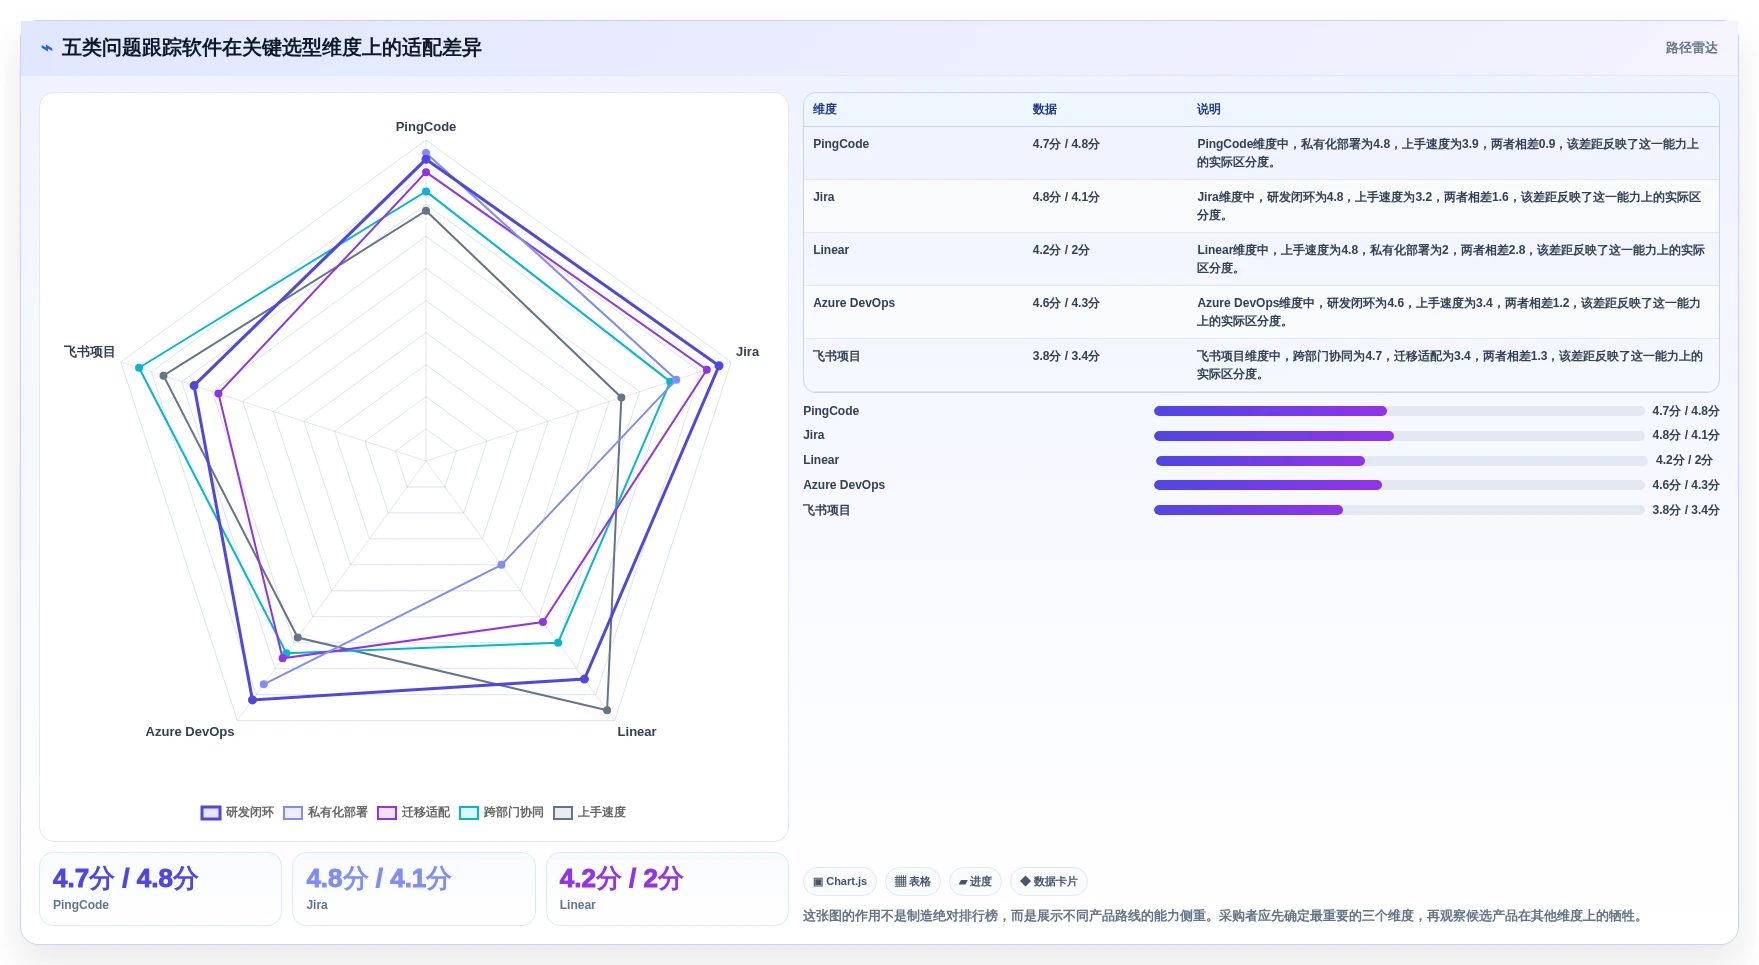
Task: Open the Jira 4.8分 / 4.1分 stat card
Action: [x=414, y=889]
